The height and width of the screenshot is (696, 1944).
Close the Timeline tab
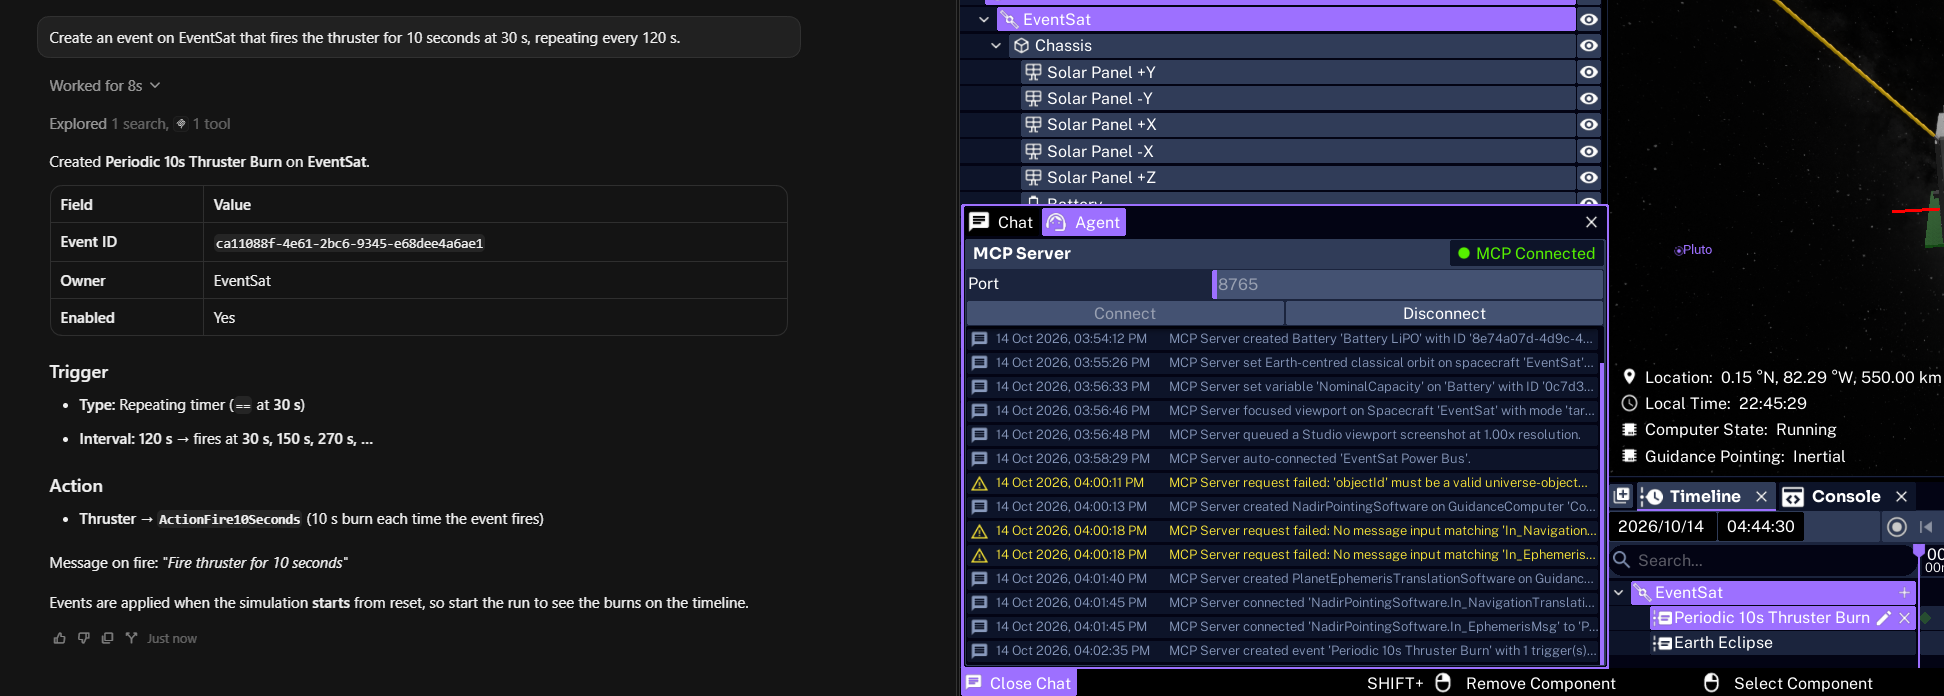coord(1761,496)
